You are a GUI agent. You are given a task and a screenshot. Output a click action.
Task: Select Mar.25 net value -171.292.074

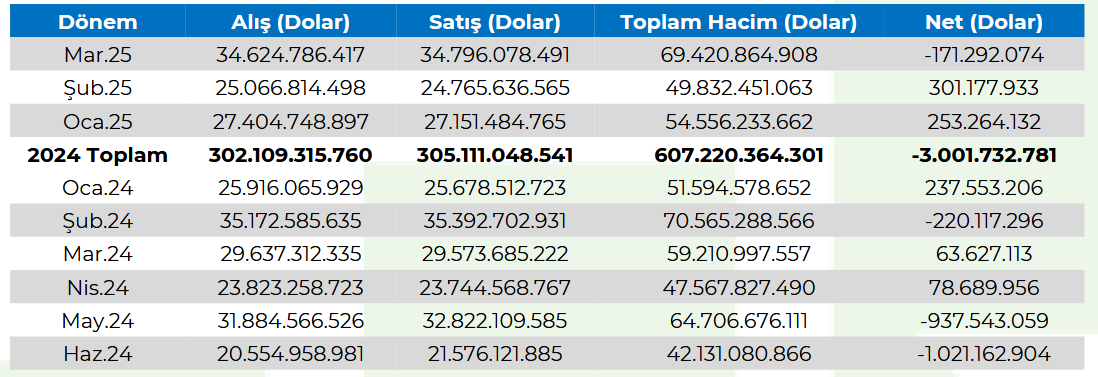coord(984,55)
